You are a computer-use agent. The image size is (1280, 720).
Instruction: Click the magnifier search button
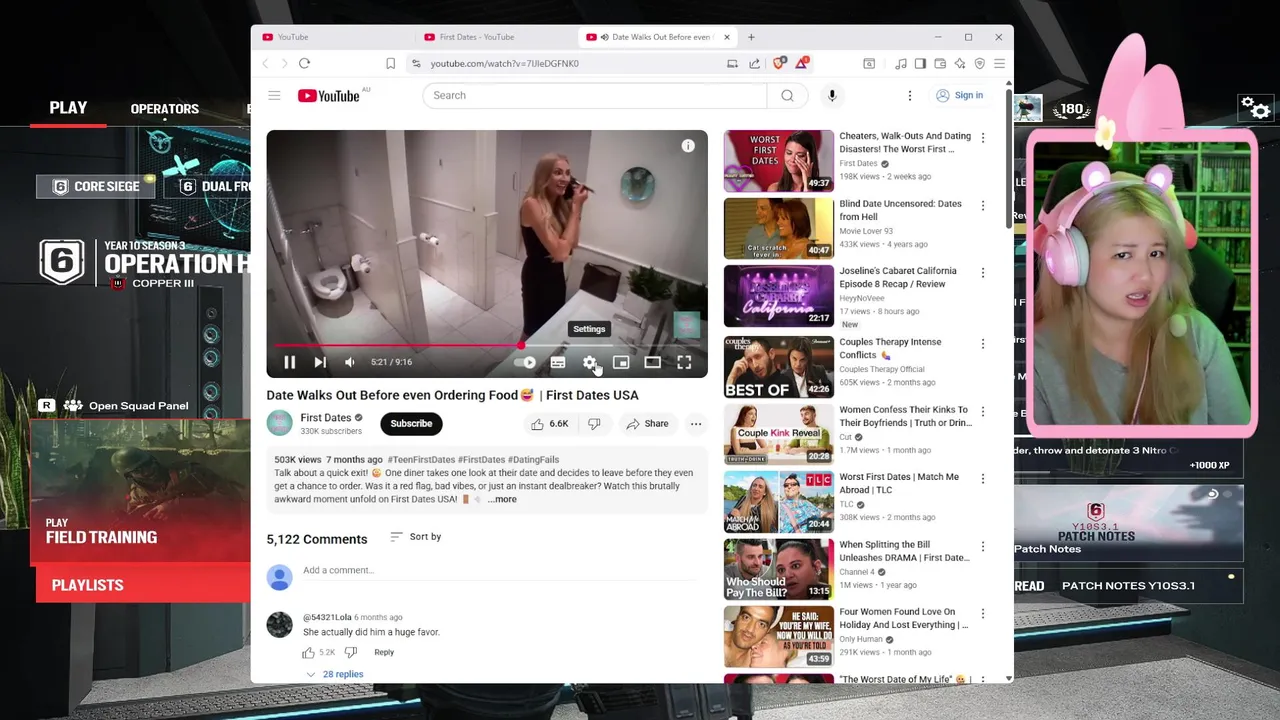tap(787, 96)
